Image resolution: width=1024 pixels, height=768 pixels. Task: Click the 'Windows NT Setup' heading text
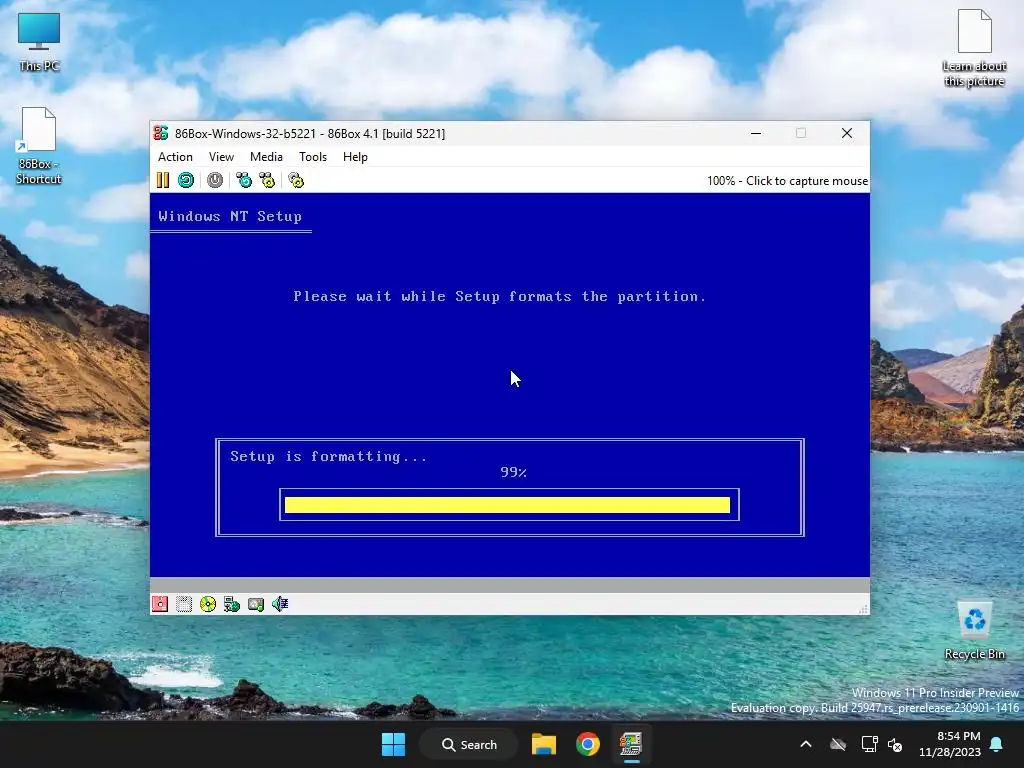[230, 216]
